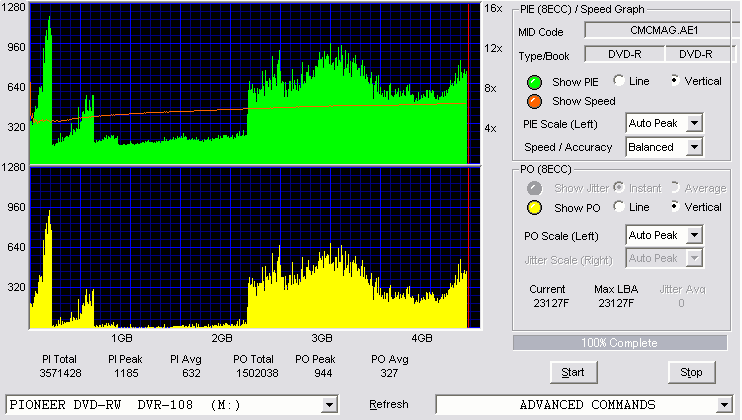Select Vertical mode for PO graph

[x=675, y=206]
